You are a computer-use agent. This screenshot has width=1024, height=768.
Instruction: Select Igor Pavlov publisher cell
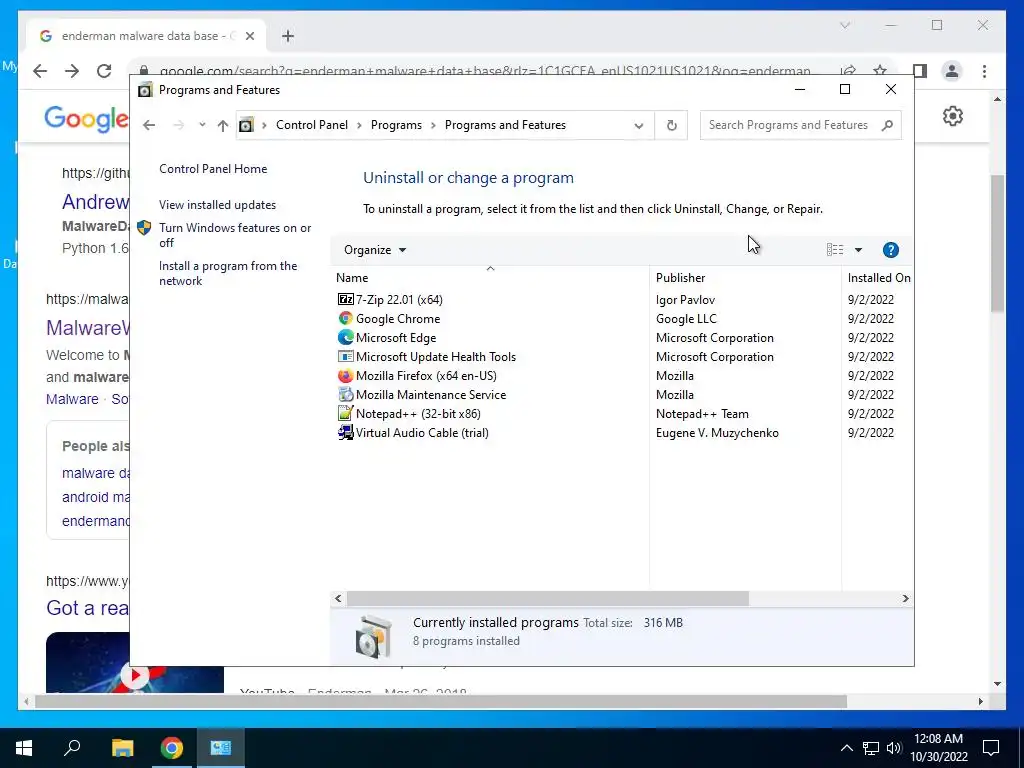(685, 299)
